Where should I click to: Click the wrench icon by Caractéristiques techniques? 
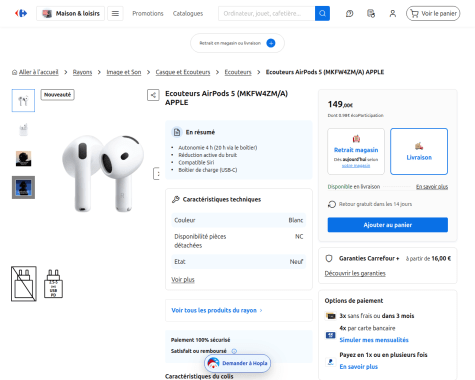tap(176, 199)
